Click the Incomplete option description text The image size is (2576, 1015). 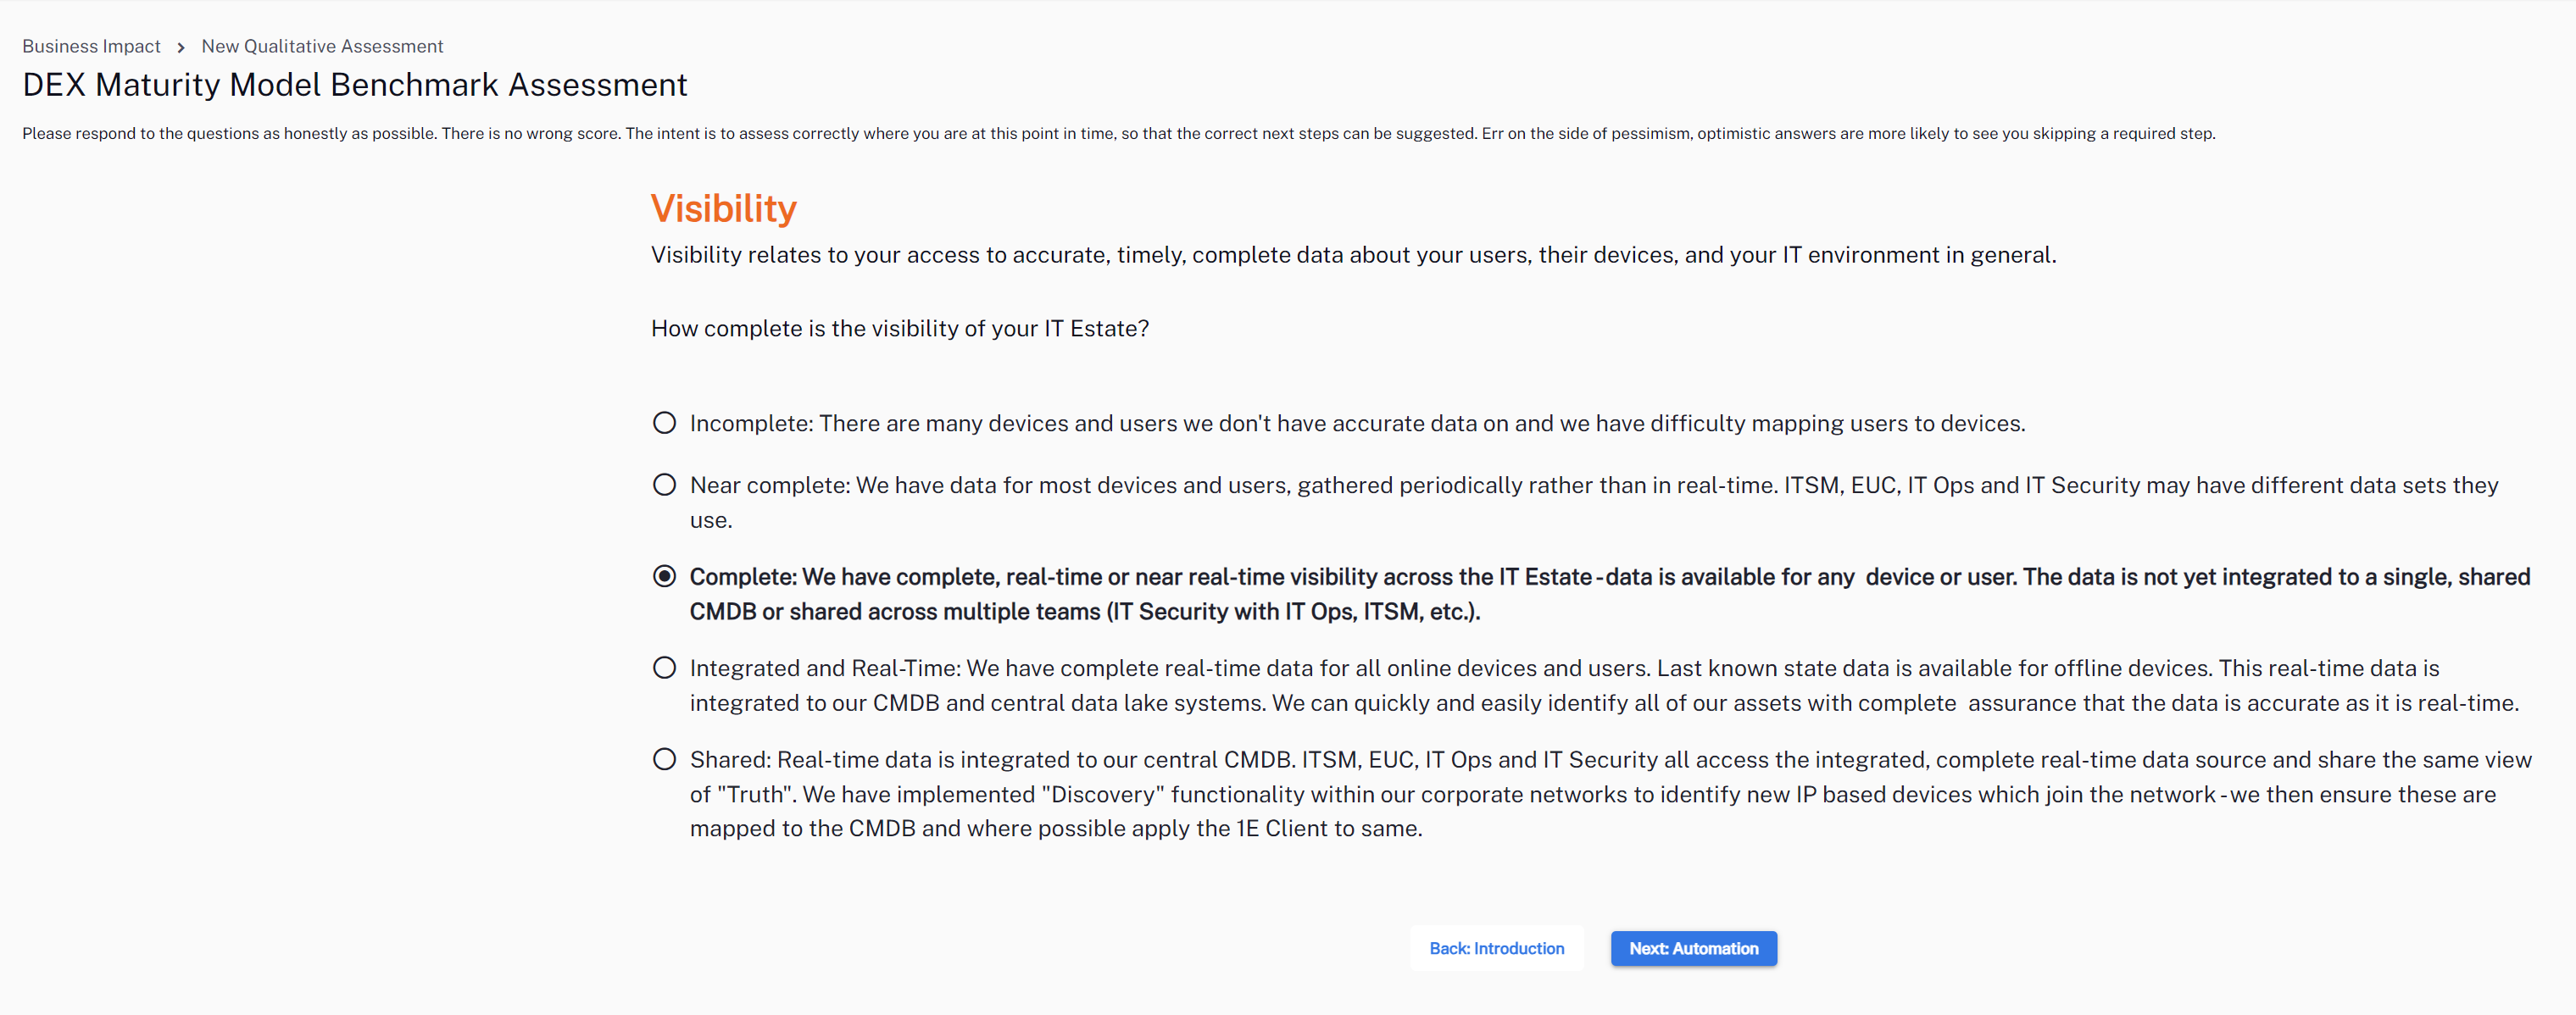(1357, 423)
